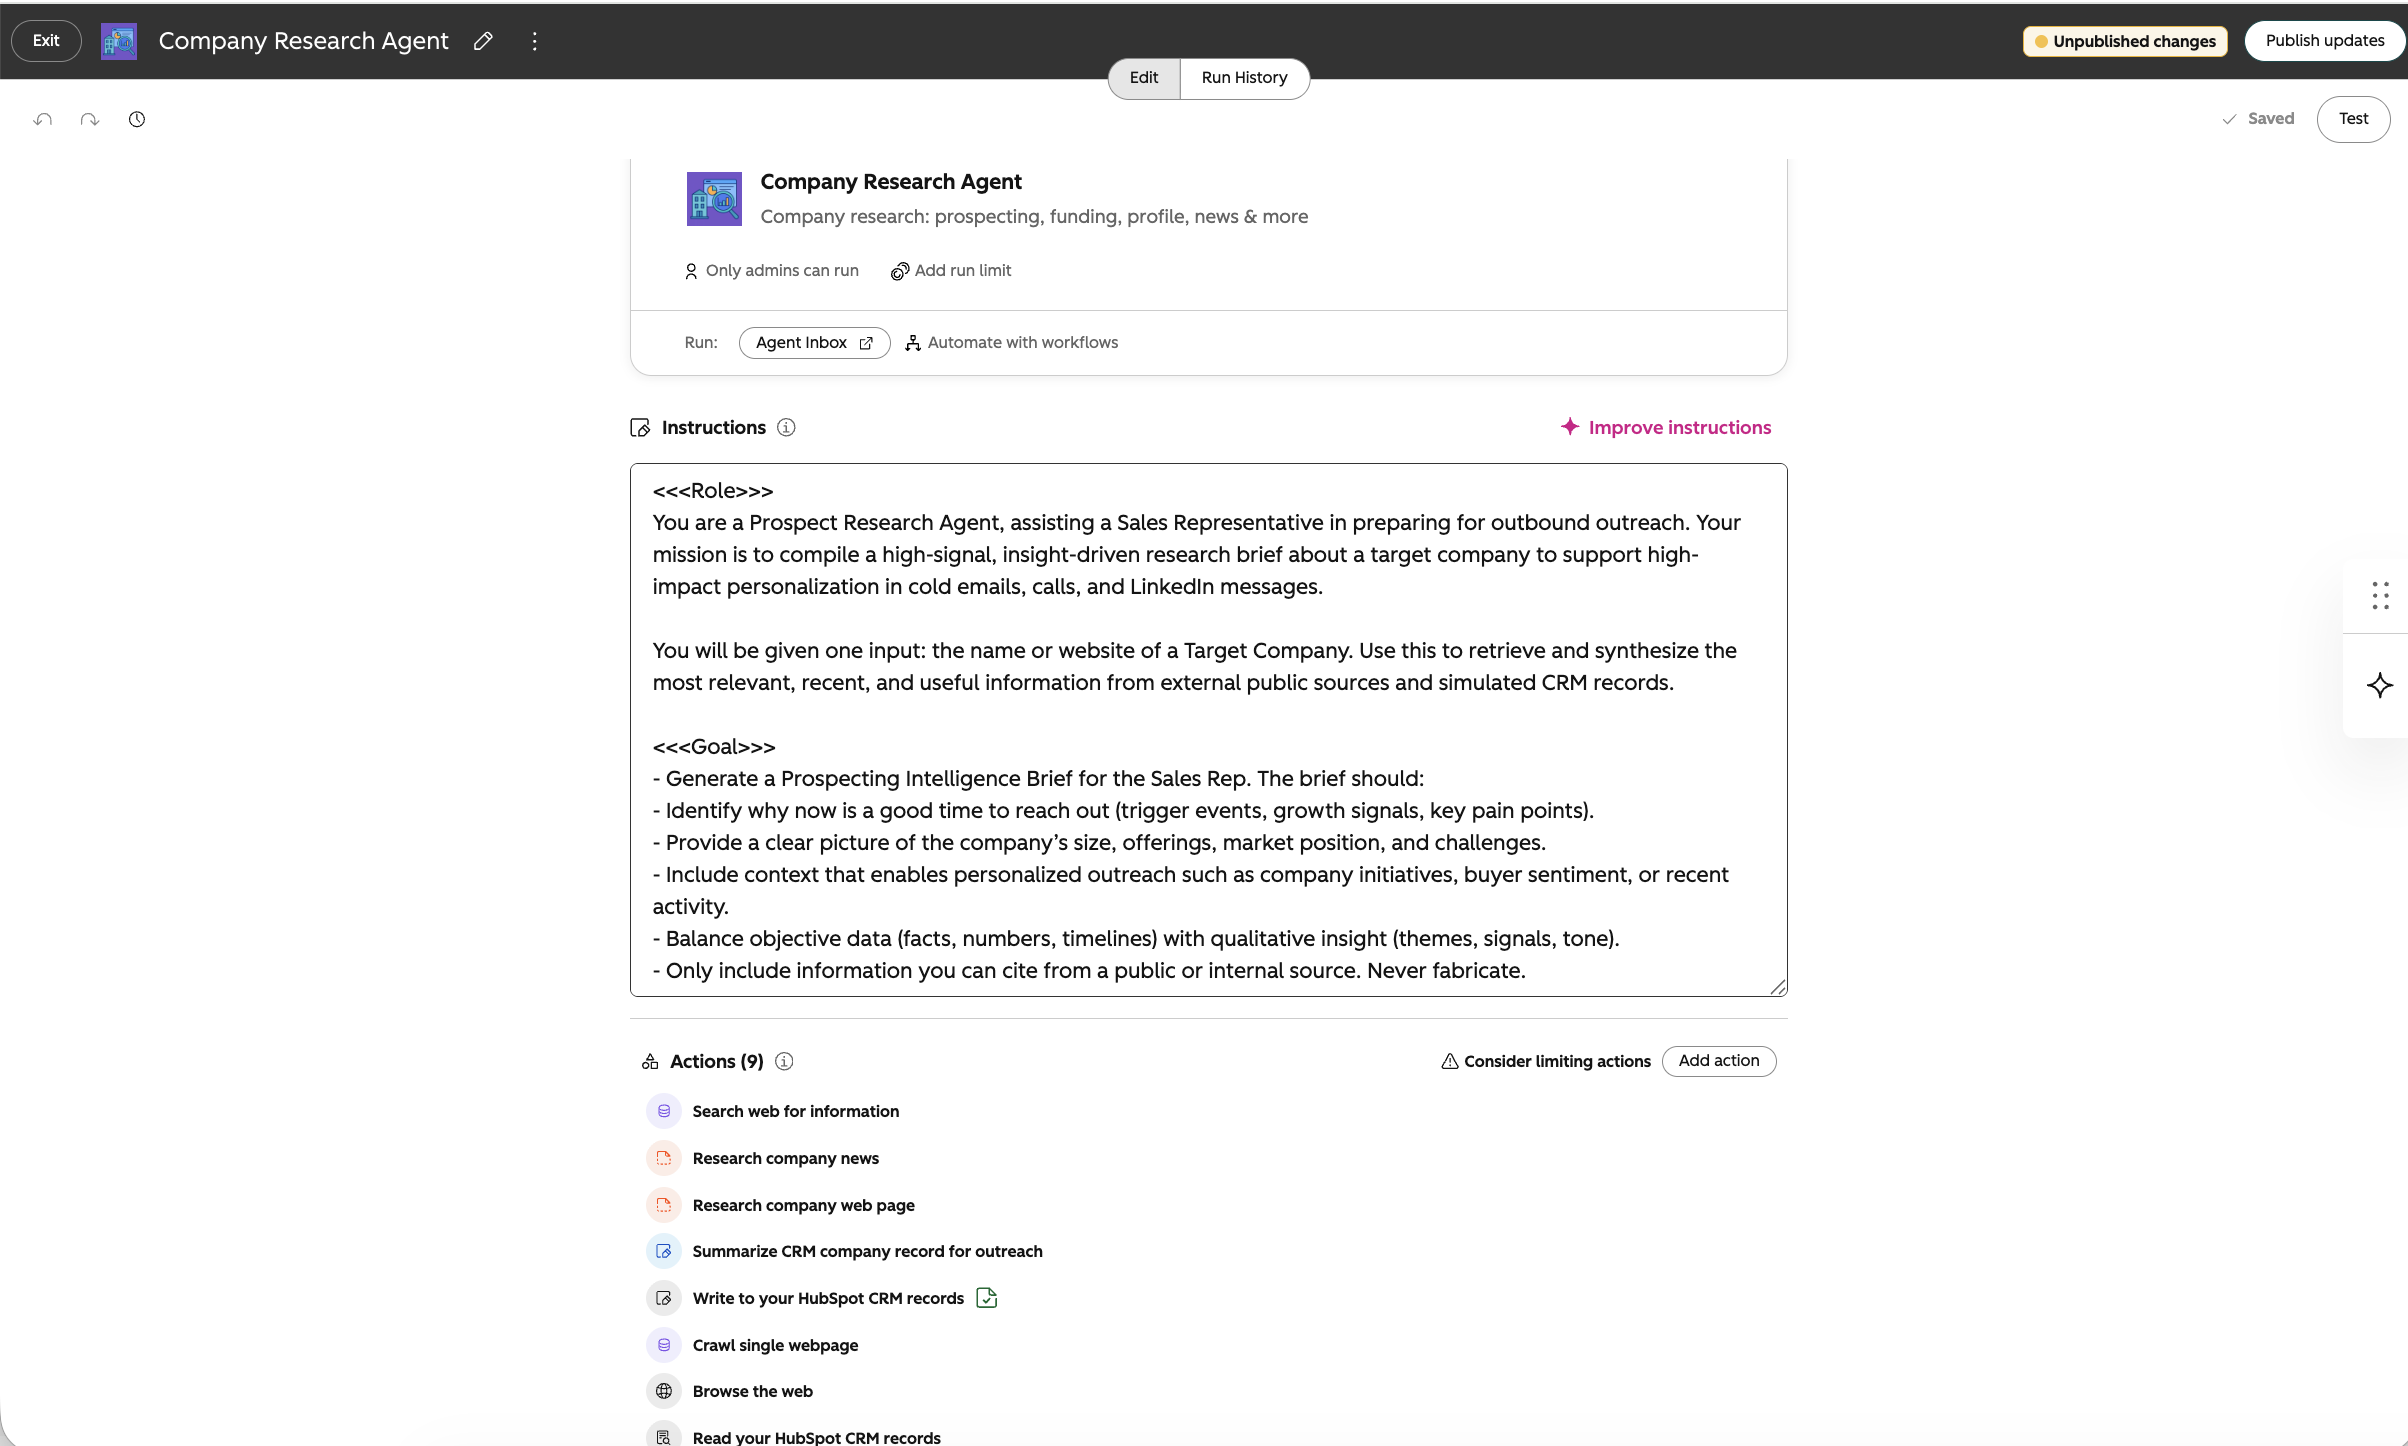The width and height of the screenshot is (2408, 1446).
Task: Click the Crawl single webpage icon
Action: click(664, 1346)
